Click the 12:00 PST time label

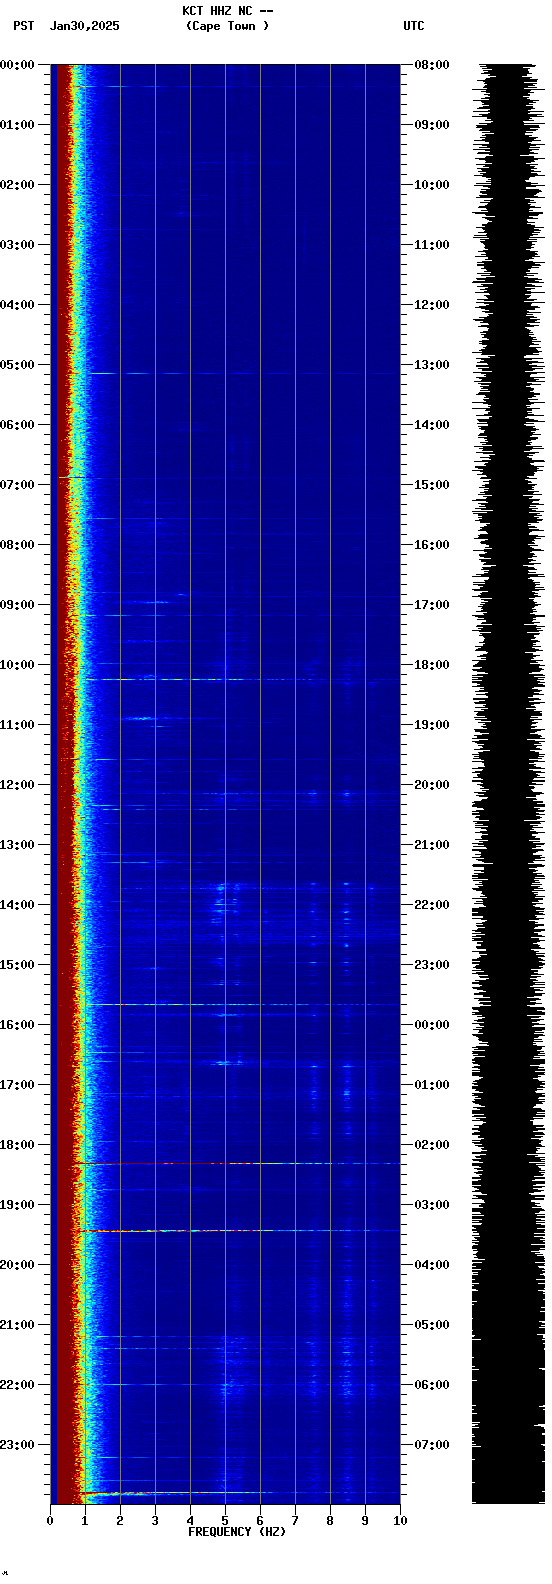17,785
